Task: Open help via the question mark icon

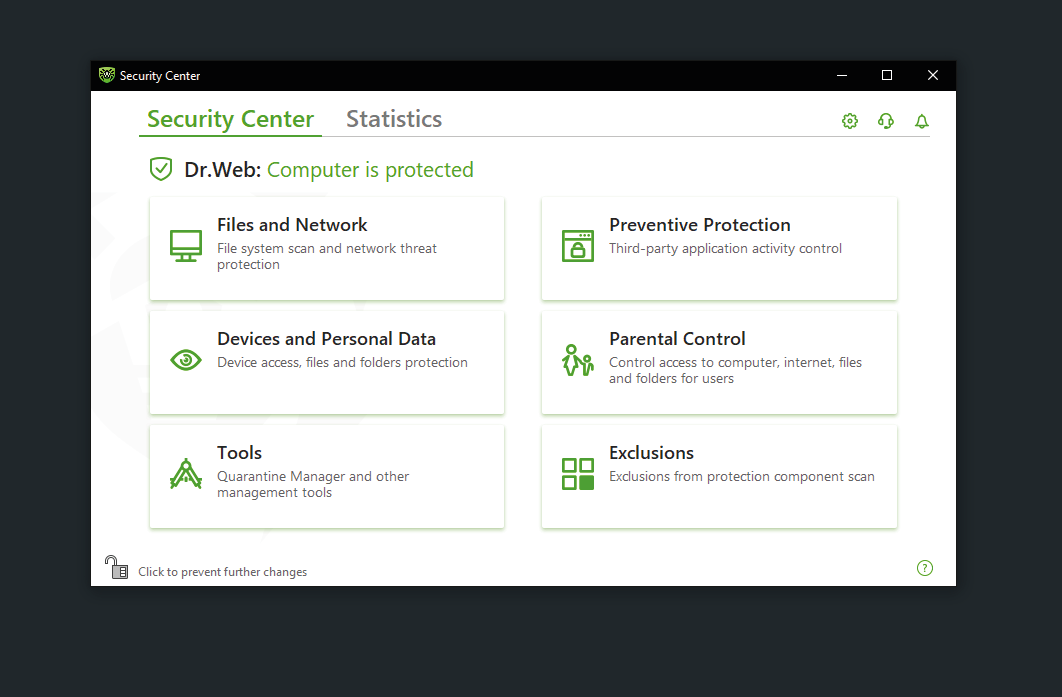Action: click(x=925, y=568)
